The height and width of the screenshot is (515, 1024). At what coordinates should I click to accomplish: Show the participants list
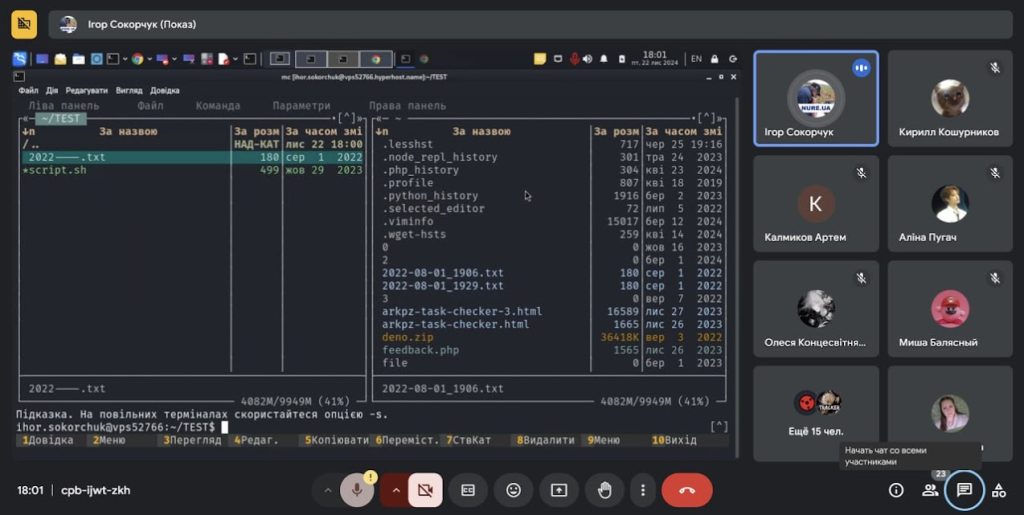point(930,490)
